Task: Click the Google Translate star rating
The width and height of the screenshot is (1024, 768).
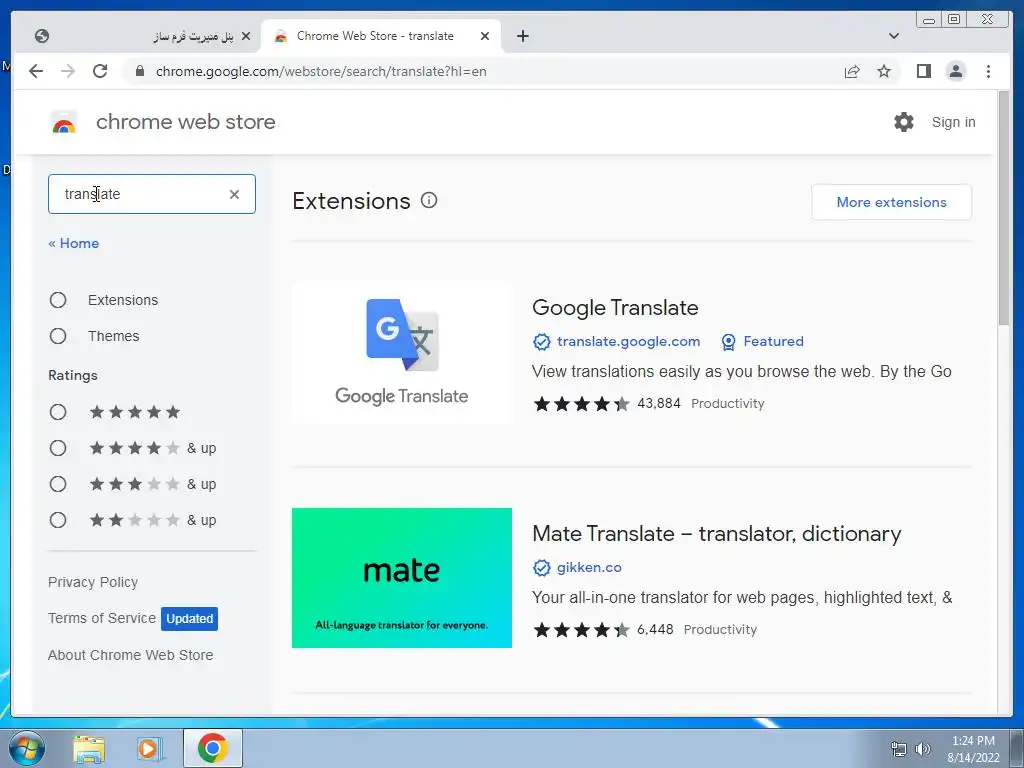Action: click(x=581, y=404)
